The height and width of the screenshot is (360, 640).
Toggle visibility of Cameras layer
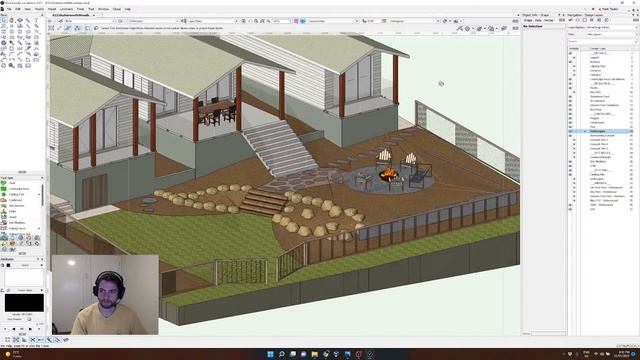pos(574,71)
